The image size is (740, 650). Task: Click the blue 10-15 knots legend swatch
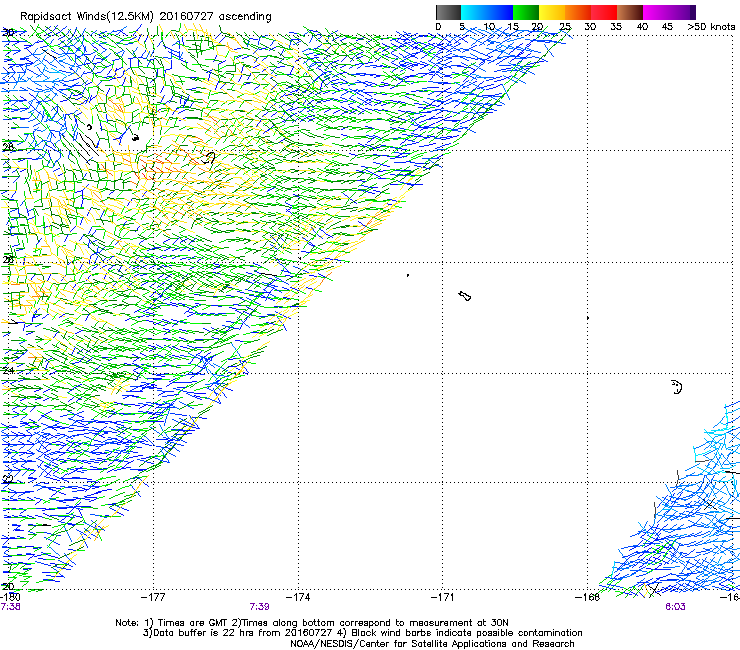[x=500, y=12]
